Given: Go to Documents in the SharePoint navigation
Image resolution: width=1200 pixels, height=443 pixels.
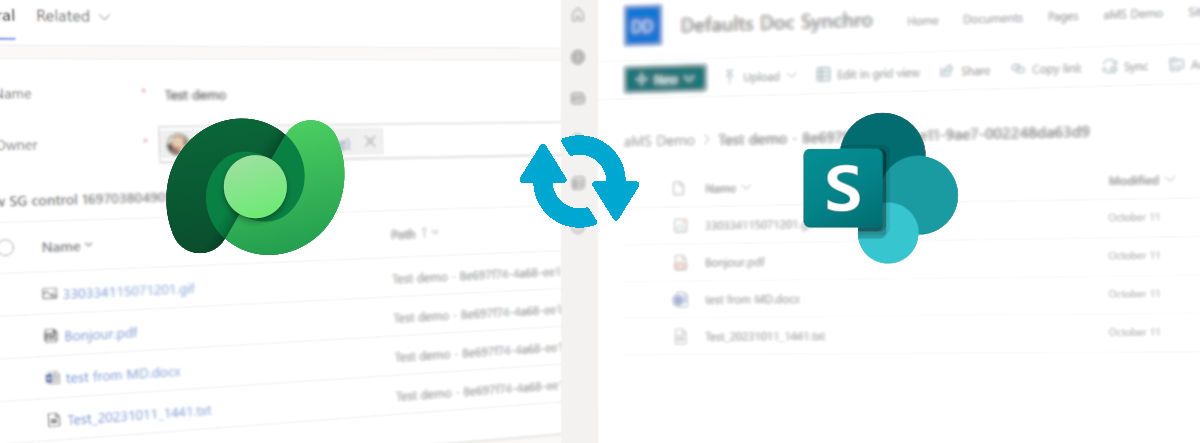Looking at the screenshot, I should [x=992, y=19].
